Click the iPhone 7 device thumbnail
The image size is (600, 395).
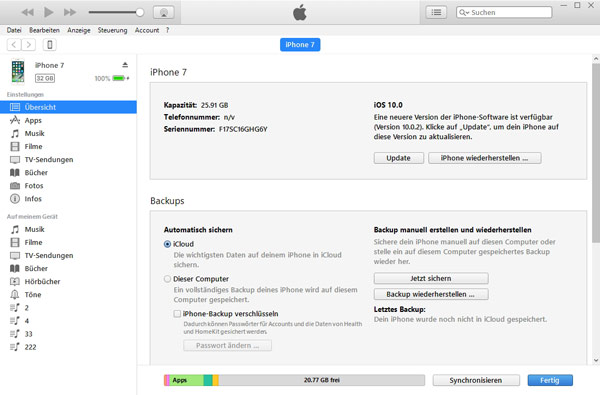tap(18, 71)
